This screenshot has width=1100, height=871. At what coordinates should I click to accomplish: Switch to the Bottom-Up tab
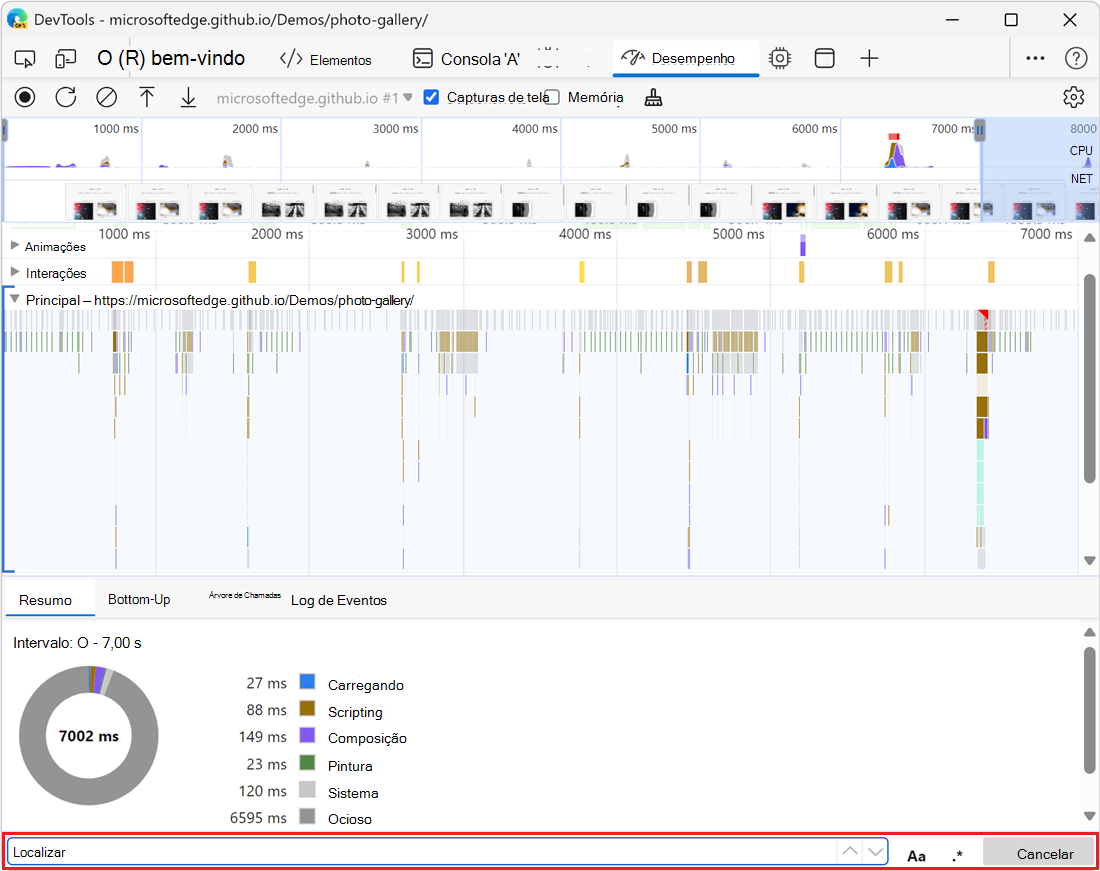click(139, 599)
